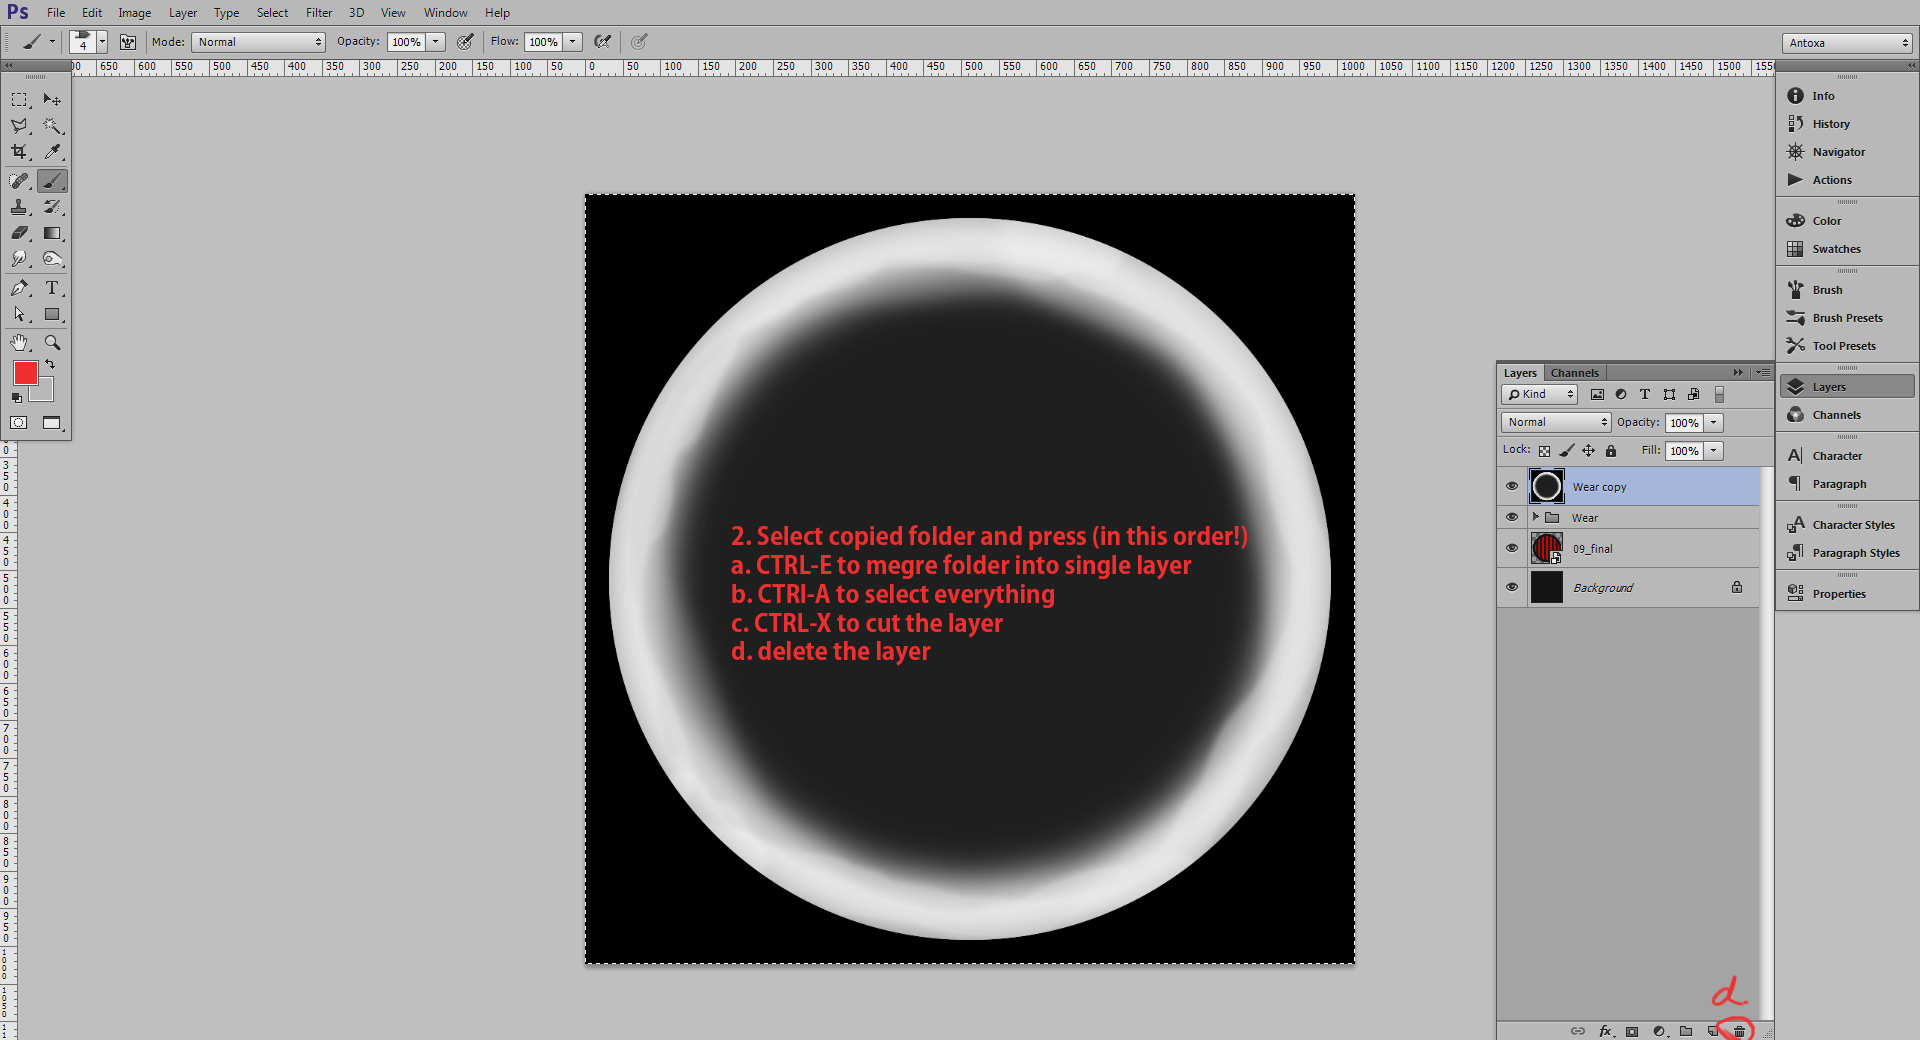Viewport: 1920px width, 1040px height.
Task: Open layer Opacity dropdown arrow
Action: 1714,423
